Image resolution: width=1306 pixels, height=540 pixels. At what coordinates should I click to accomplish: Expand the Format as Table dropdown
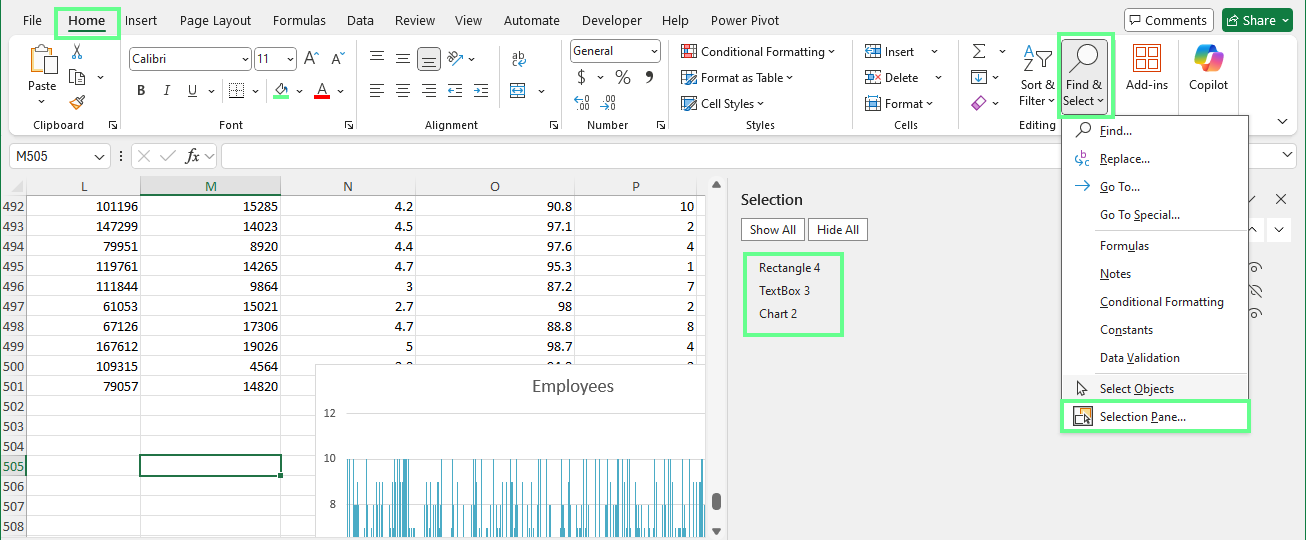click(x=789, y=78)
